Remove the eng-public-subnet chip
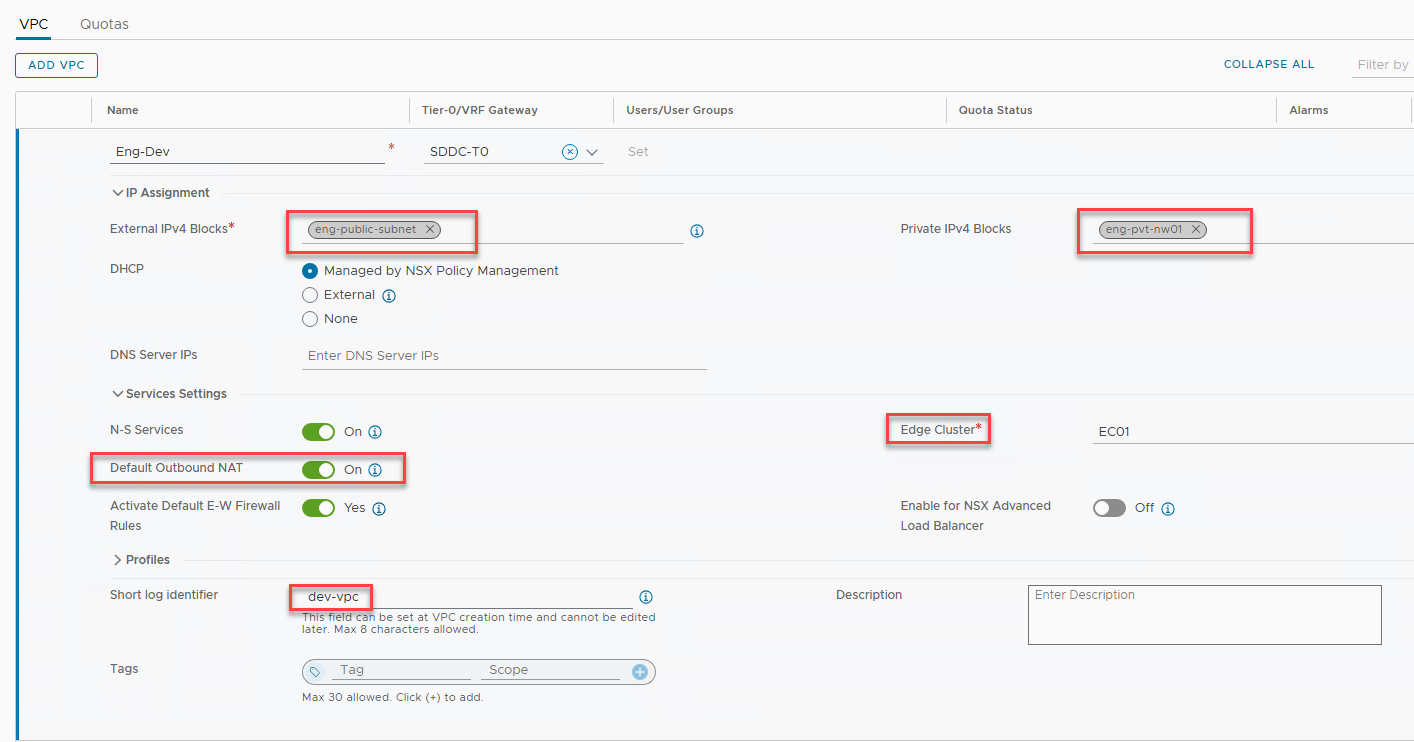Viewport: 1414px width, 742px height. pos(429,229)
